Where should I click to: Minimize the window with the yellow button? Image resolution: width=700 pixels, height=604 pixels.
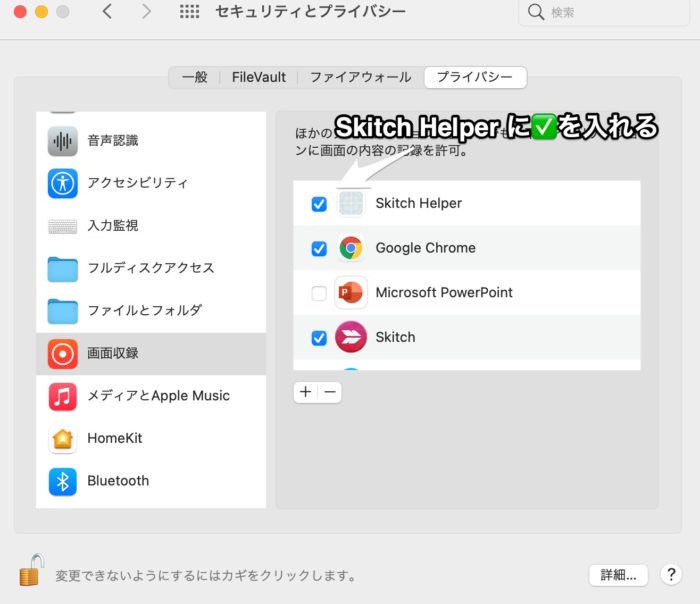(x=42, y=11)
